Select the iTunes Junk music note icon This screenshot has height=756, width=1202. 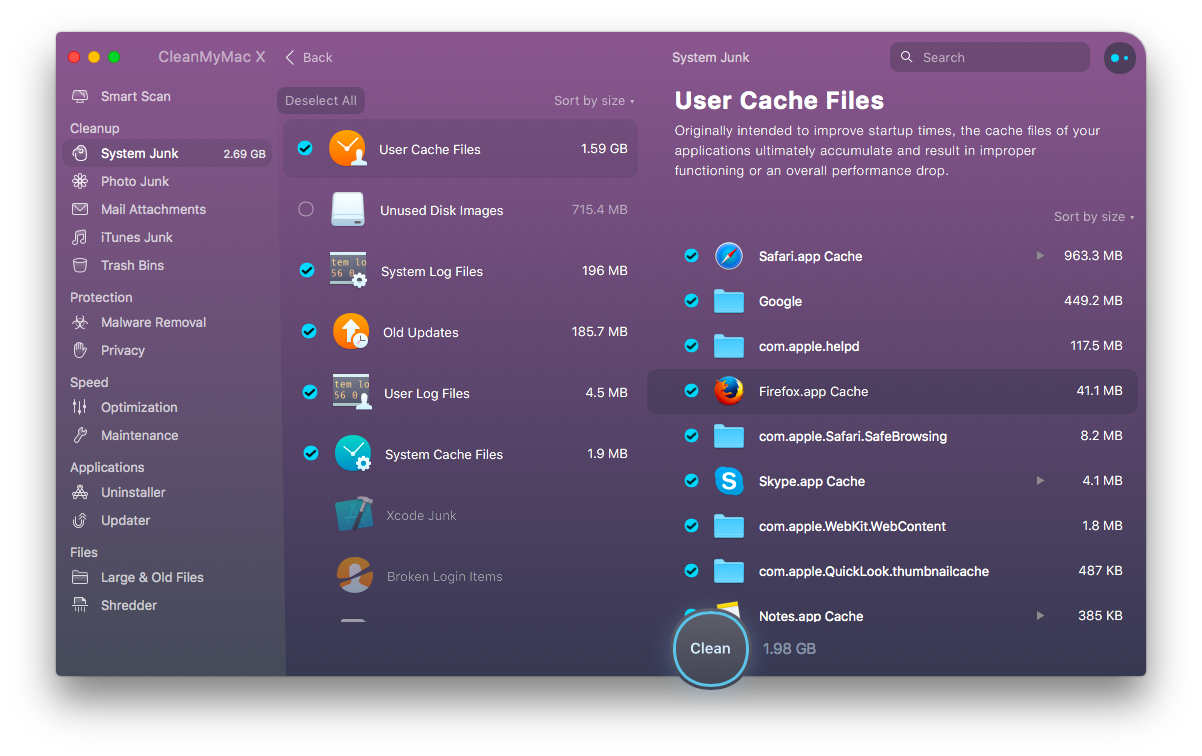pos(80,238)
